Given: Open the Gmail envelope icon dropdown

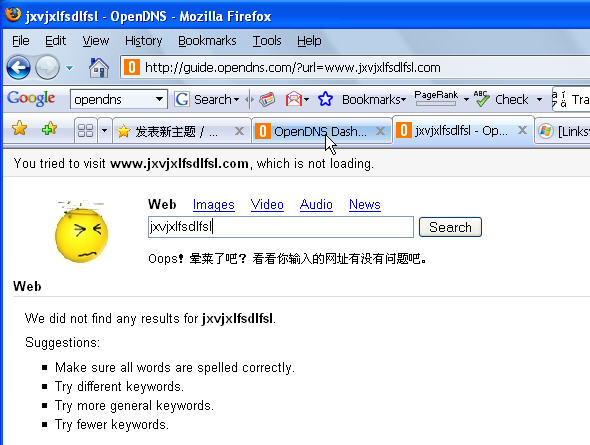Looking at the screenshot, I should pyautogui.click(x=306, y=100).
